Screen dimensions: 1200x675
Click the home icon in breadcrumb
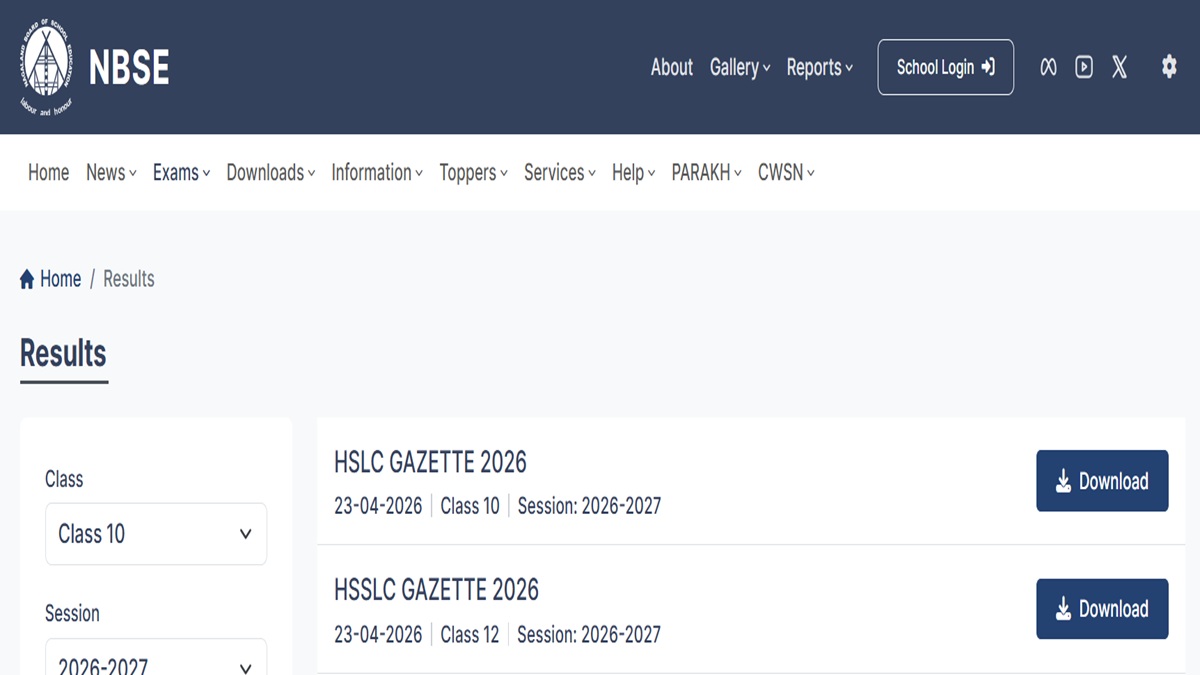[x=27, y=280]
